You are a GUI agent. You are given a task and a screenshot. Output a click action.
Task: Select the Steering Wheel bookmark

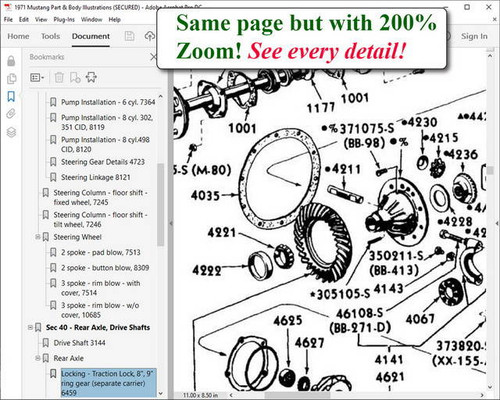[77, 237]
